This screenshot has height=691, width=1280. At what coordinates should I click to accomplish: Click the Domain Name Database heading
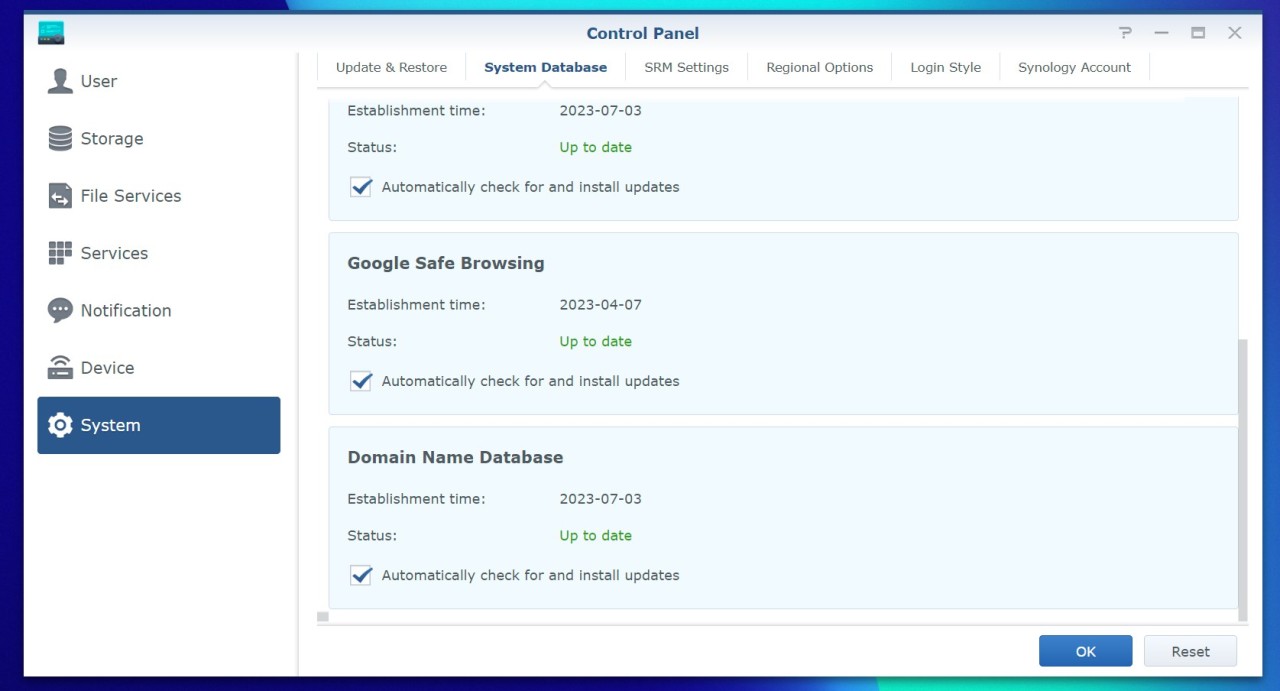click(x=455, y=457)
